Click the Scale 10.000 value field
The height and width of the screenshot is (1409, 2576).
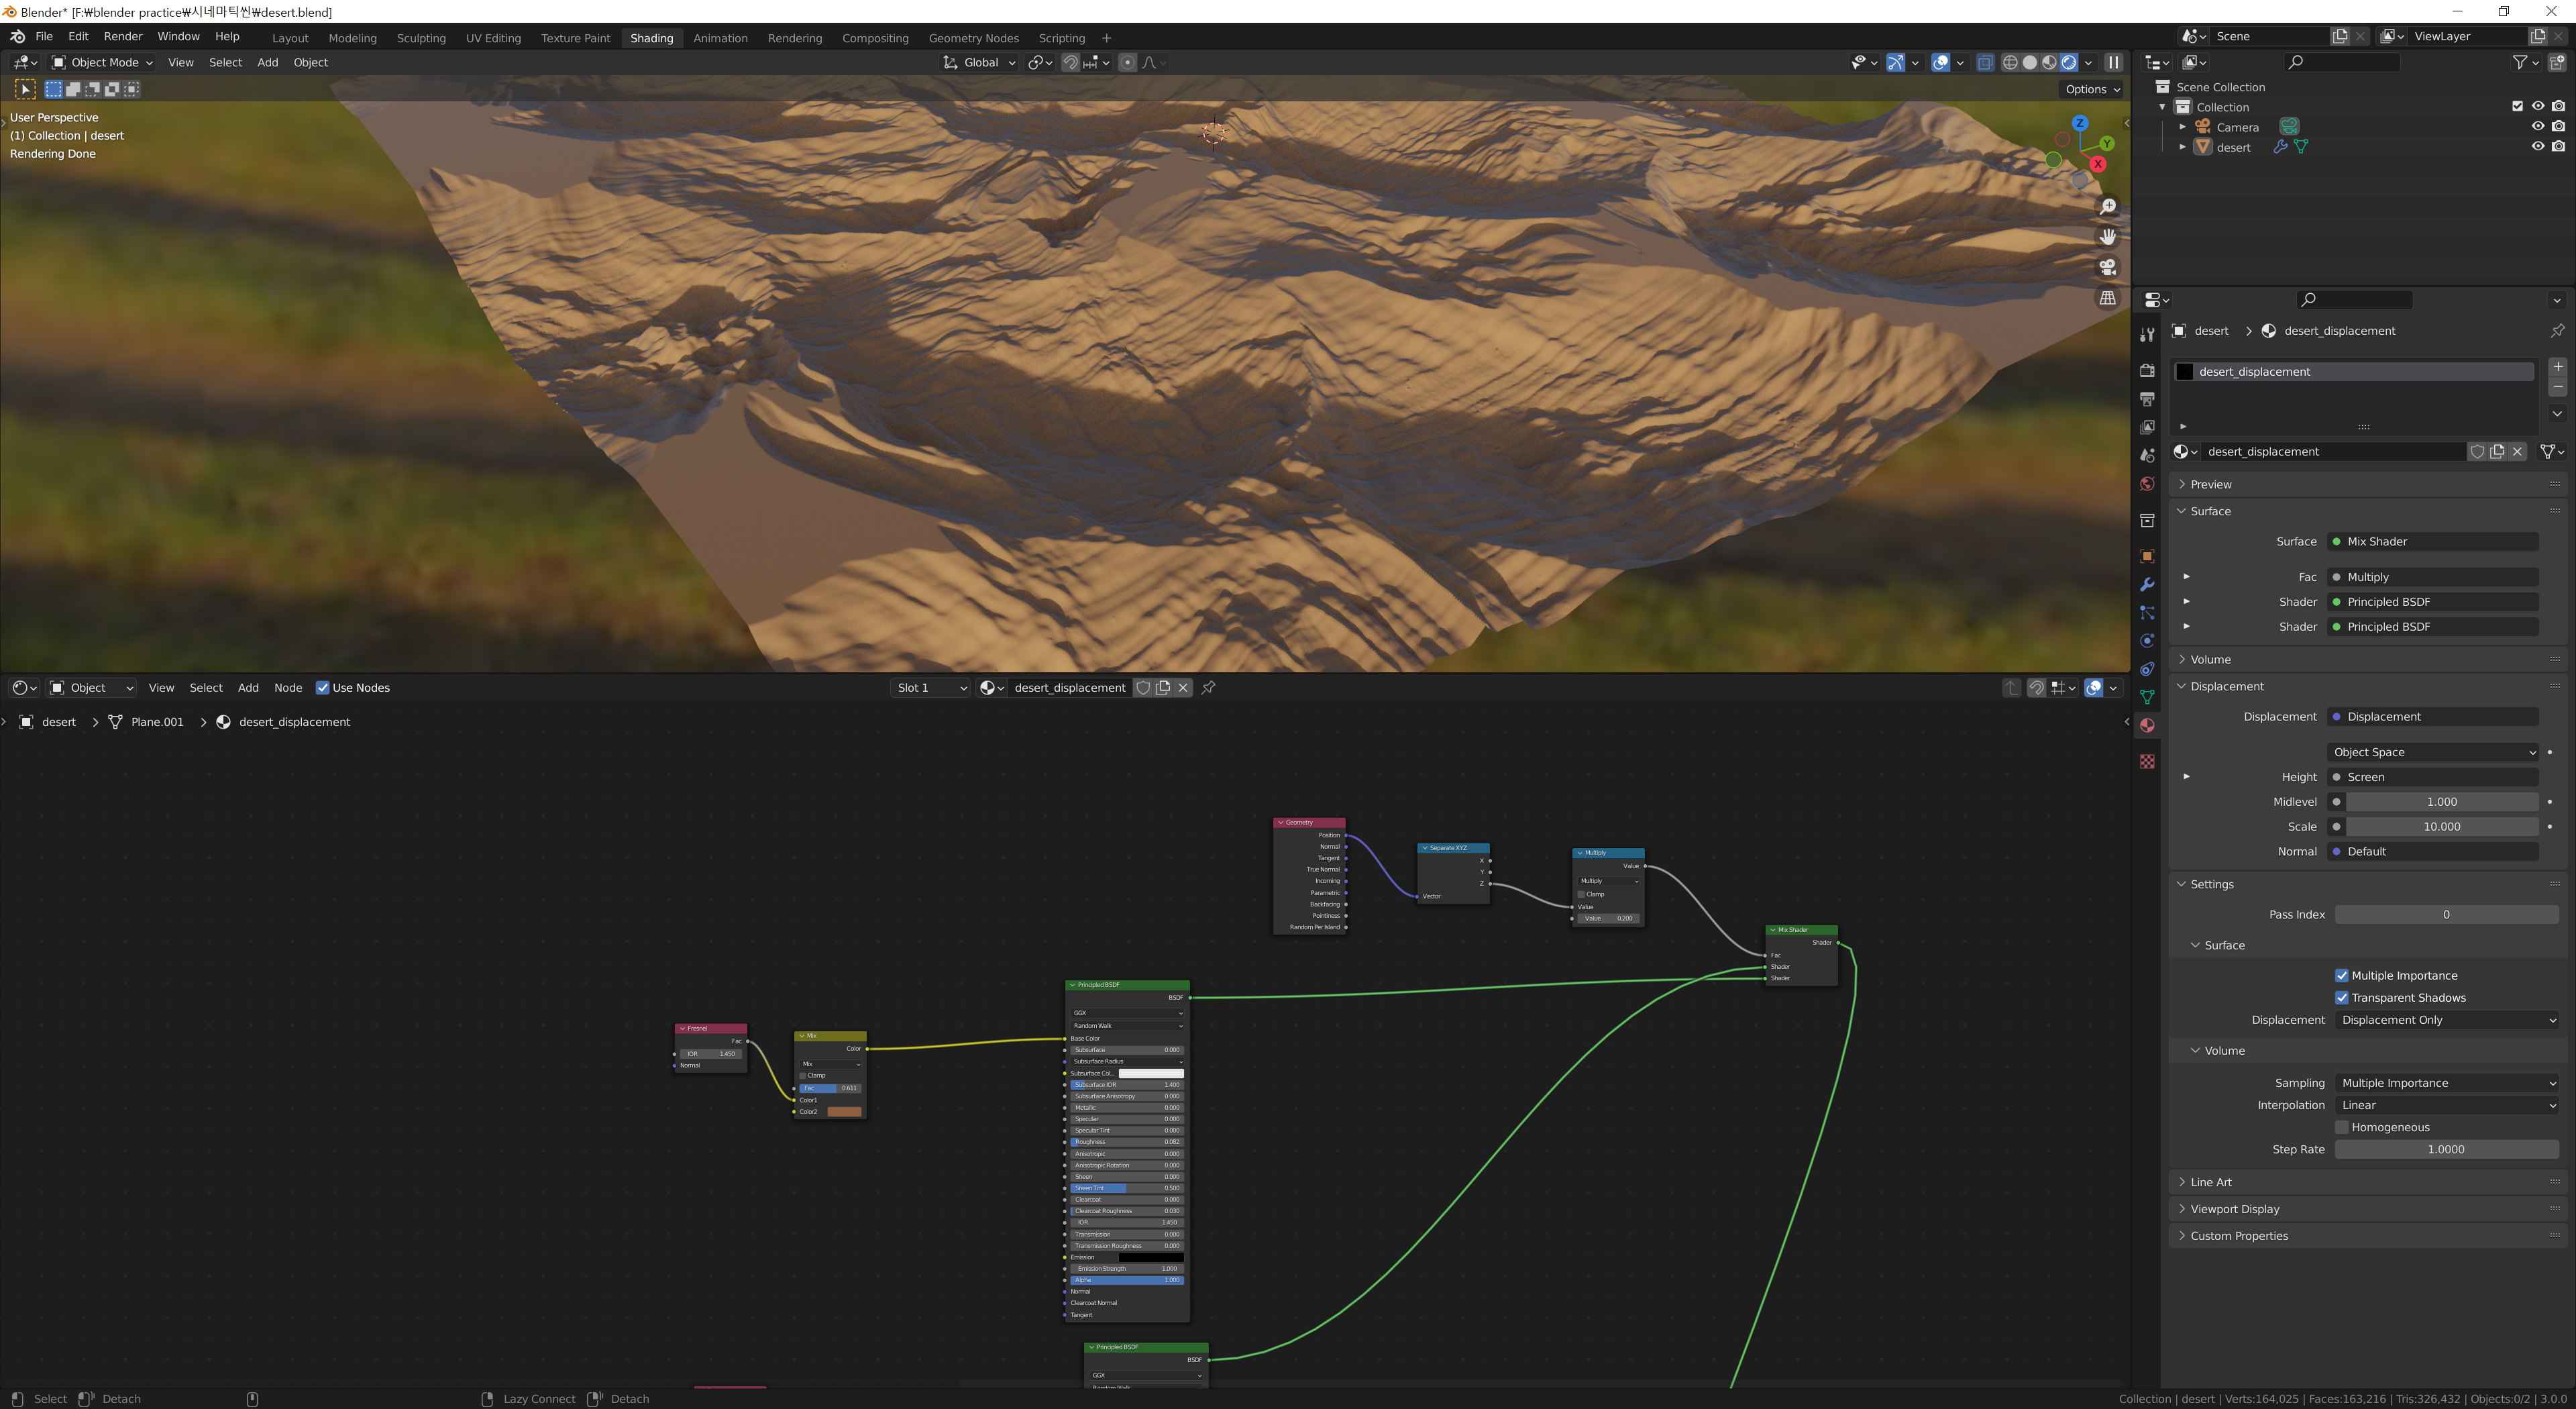[2440, 827]
